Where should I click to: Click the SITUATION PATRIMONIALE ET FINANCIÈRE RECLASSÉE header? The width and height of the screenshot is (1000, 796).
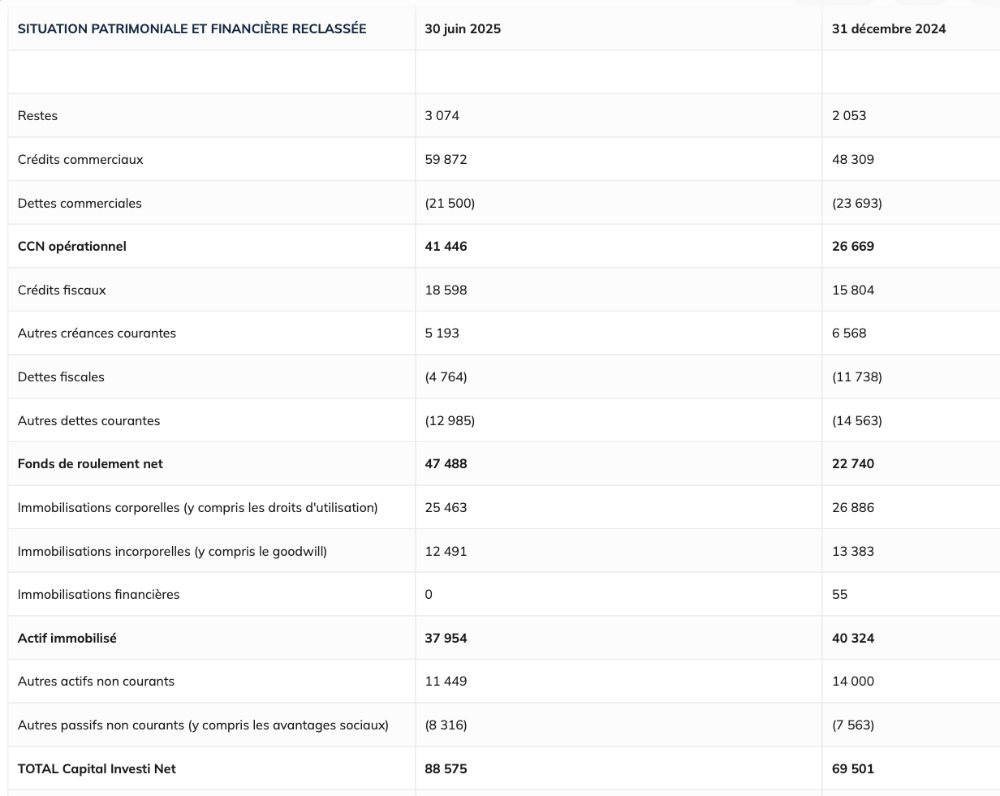(192, 29)
